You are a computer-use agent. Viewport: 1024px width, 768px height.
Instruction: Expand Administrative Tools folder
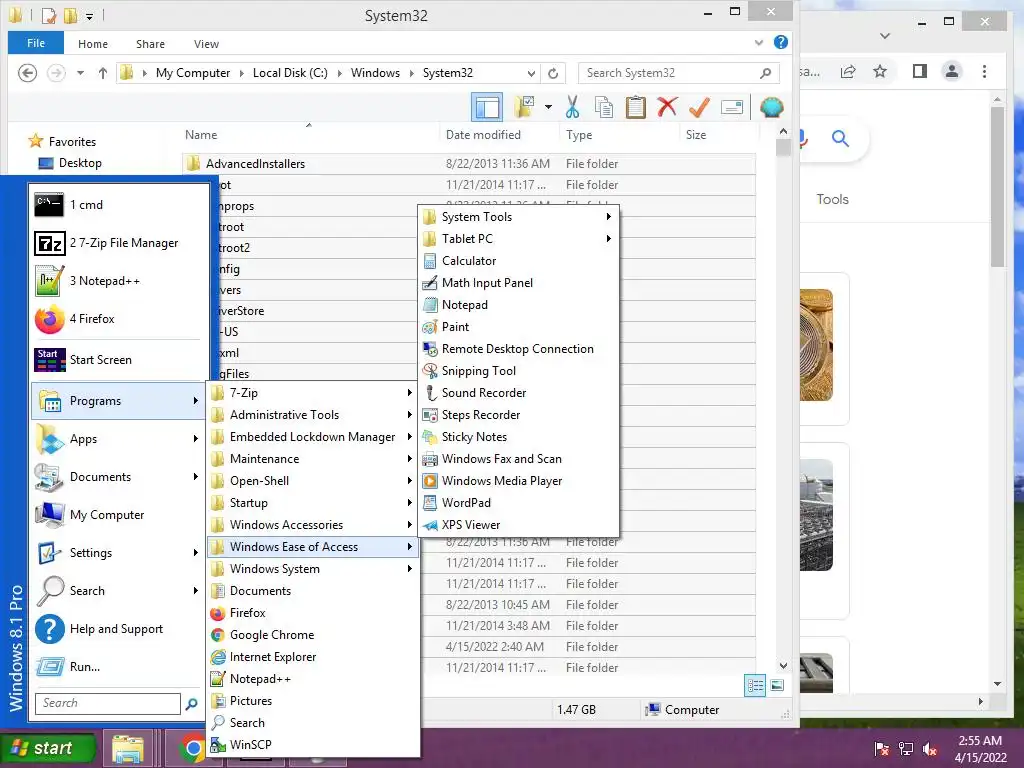pos(313,415)
